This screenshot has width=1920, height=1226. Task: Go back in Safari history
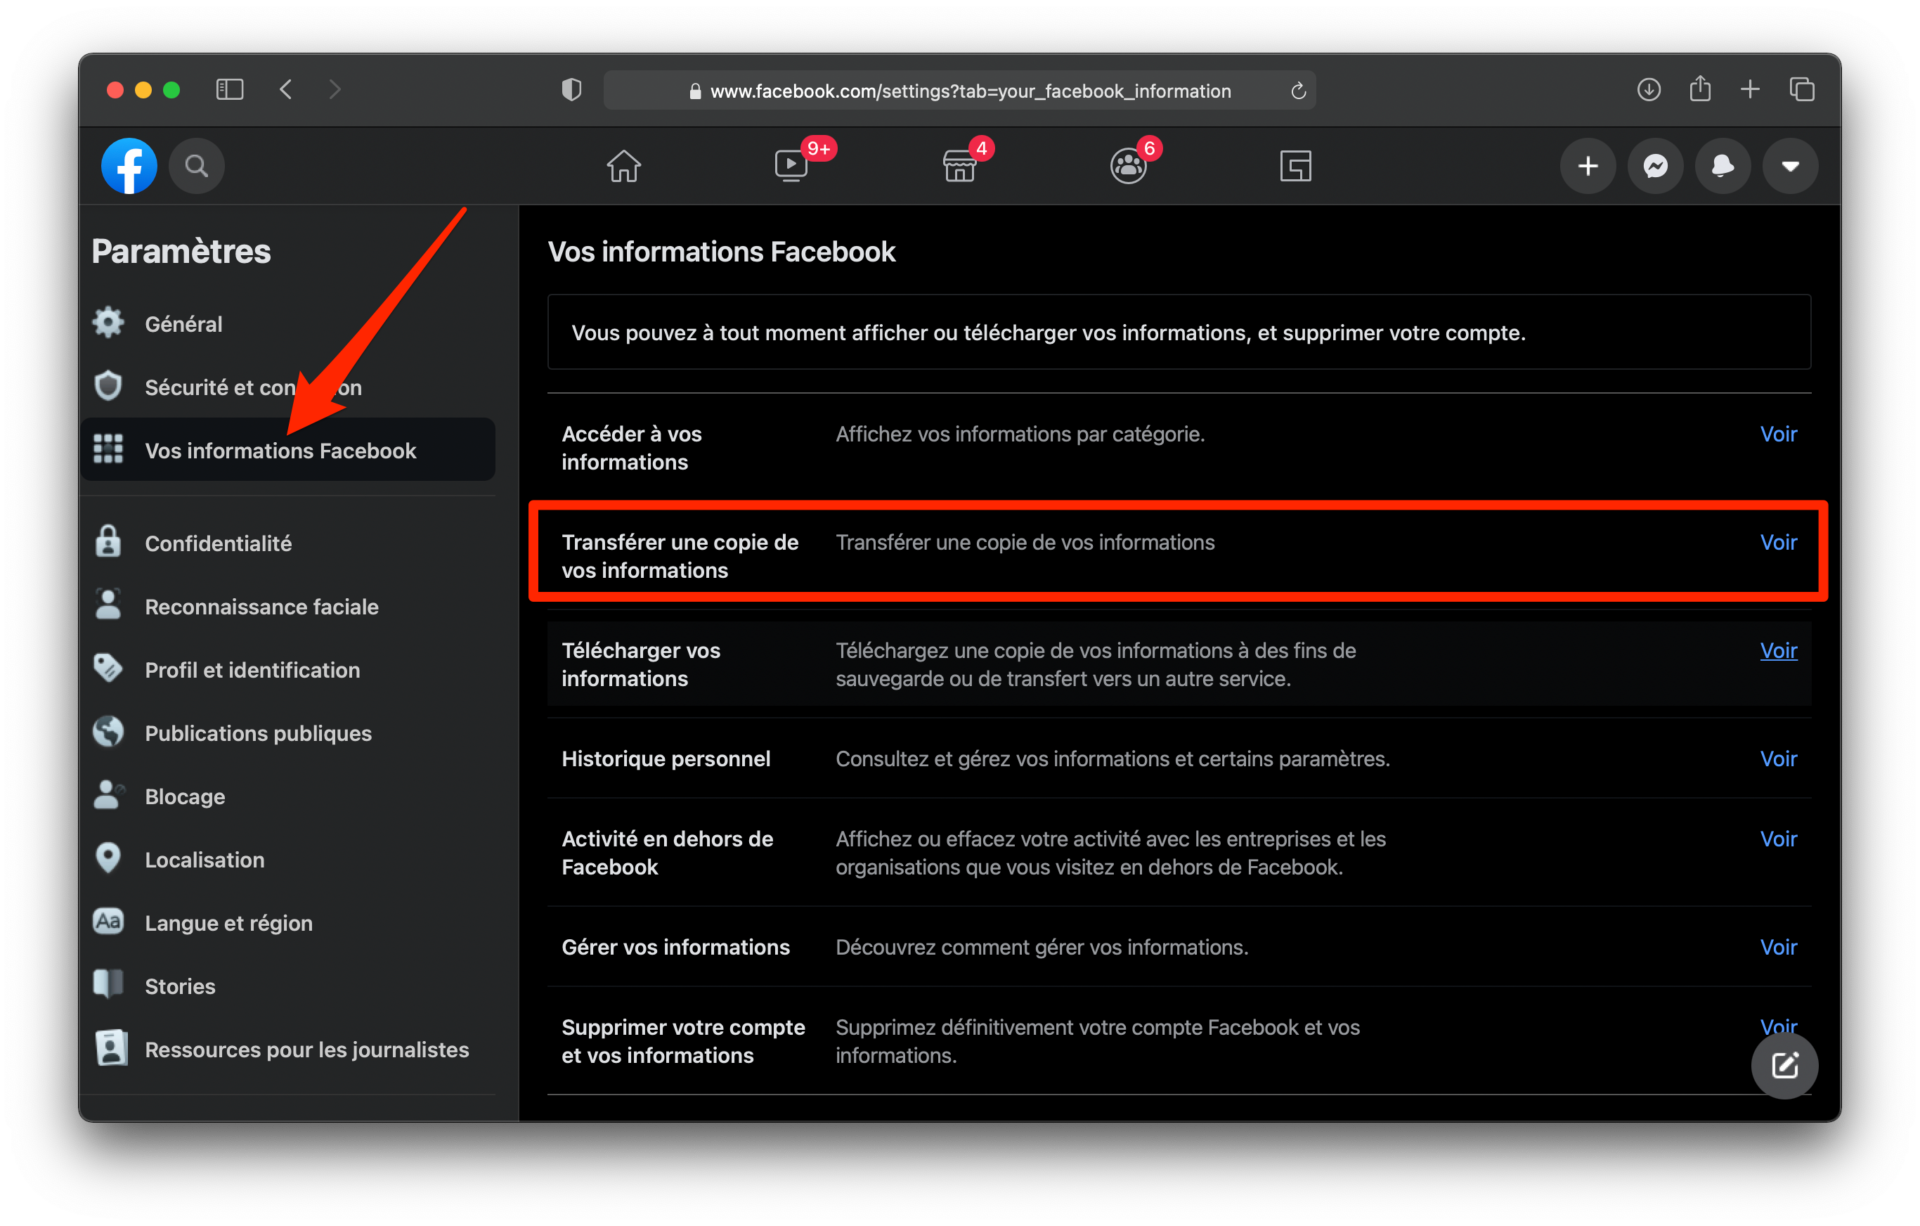pos(286,90)
